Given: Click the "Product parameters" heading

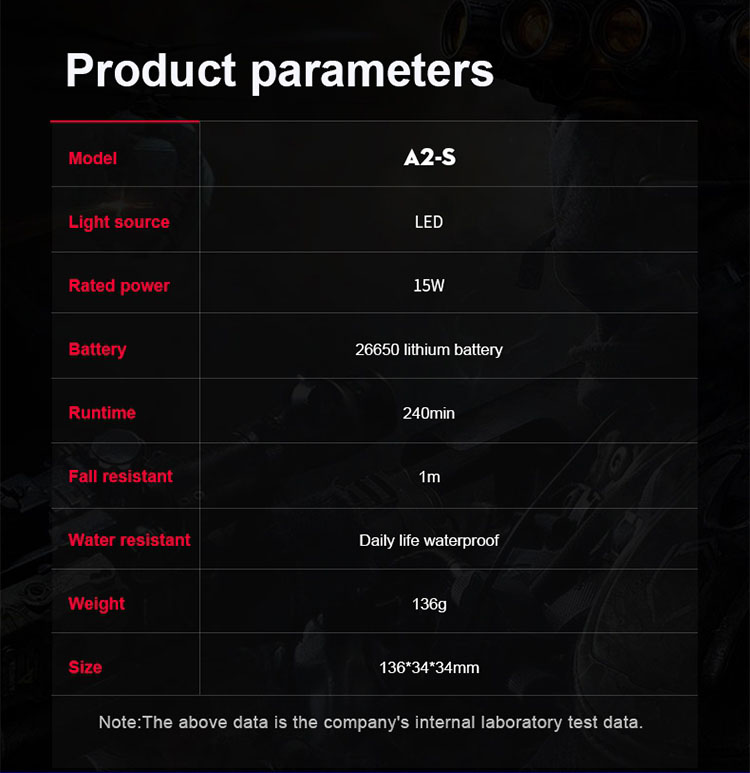Looking at the screenshot, I should (x=280, y=71).
